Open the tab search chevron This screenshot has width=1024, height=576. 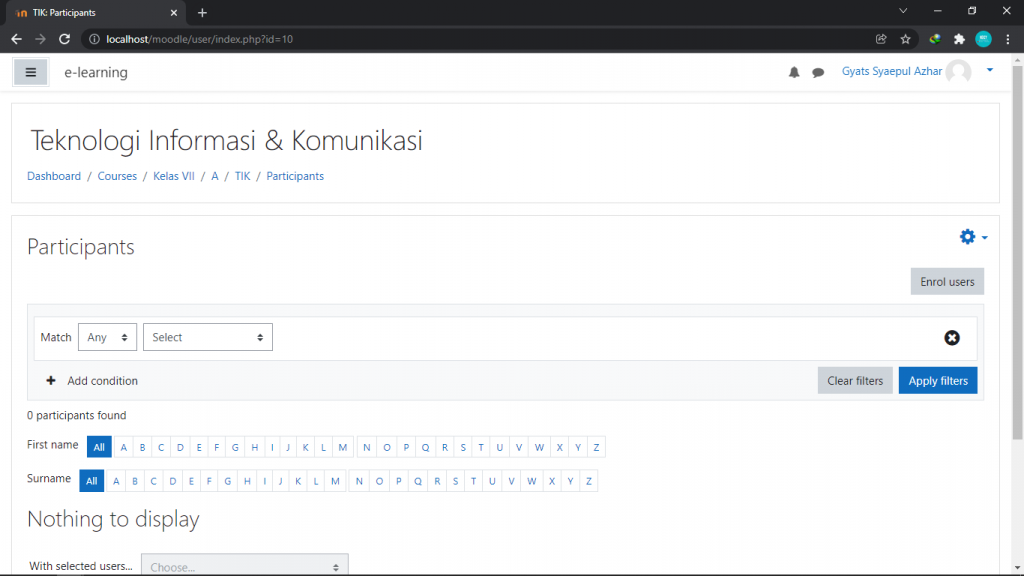[903, 11]
